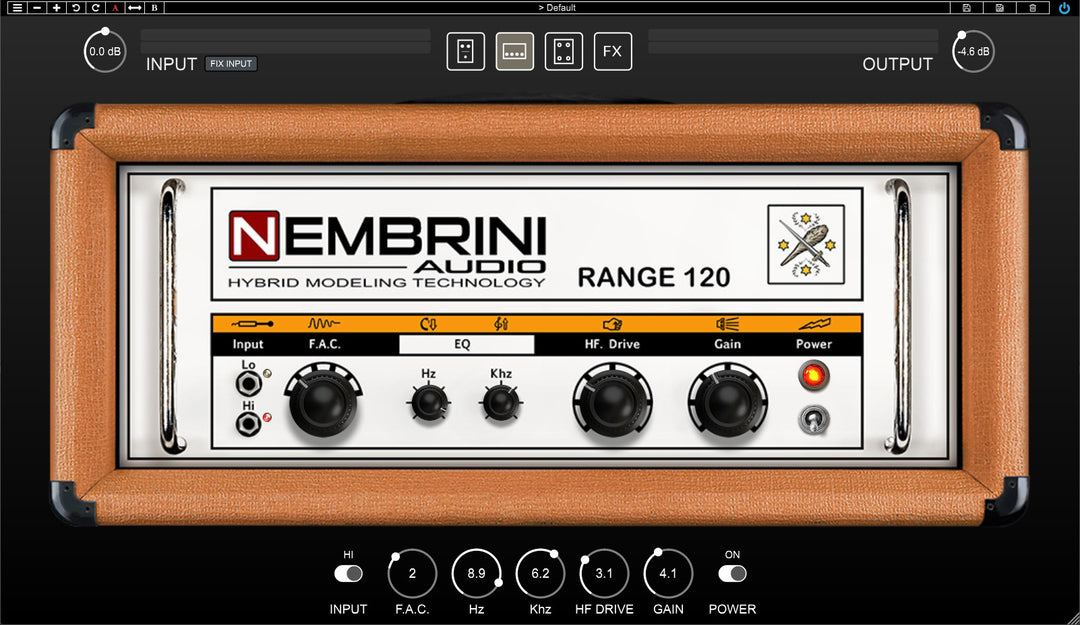Click the bottom F.A.C. dial showing 2
1080x625 pixels.
coord(412,573)
